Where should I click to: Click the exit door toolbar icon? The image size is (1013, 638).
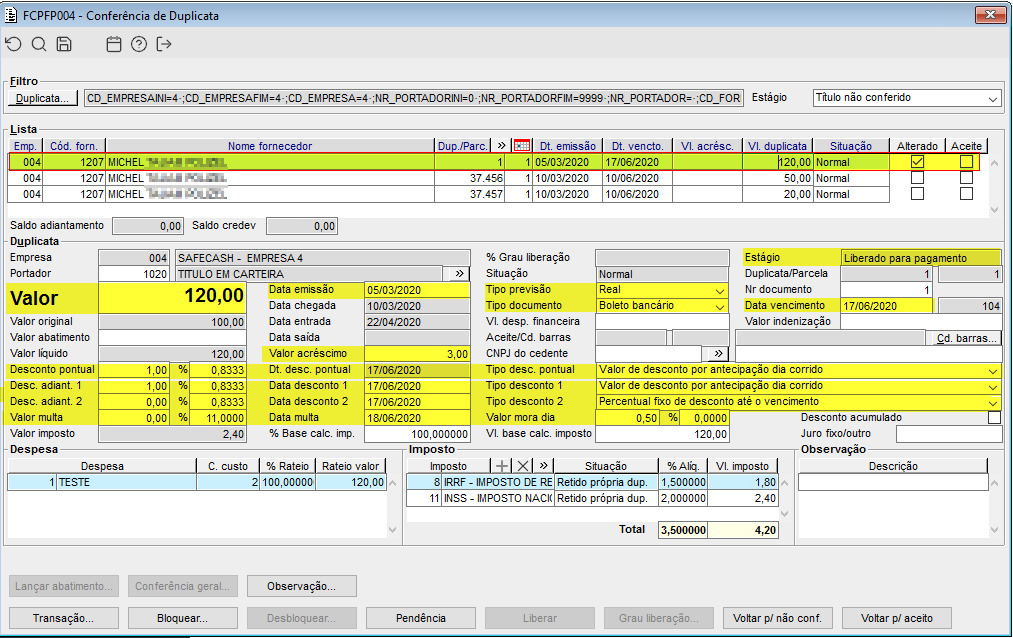click(164, 44)
